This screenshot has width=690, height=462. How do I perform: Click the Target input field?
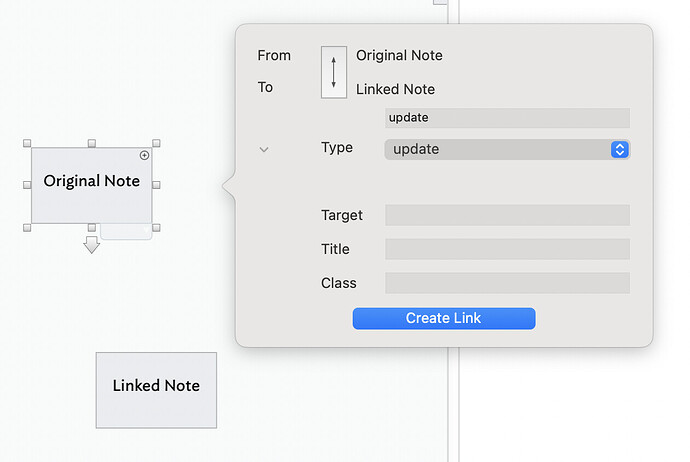[x=507, y=215]
